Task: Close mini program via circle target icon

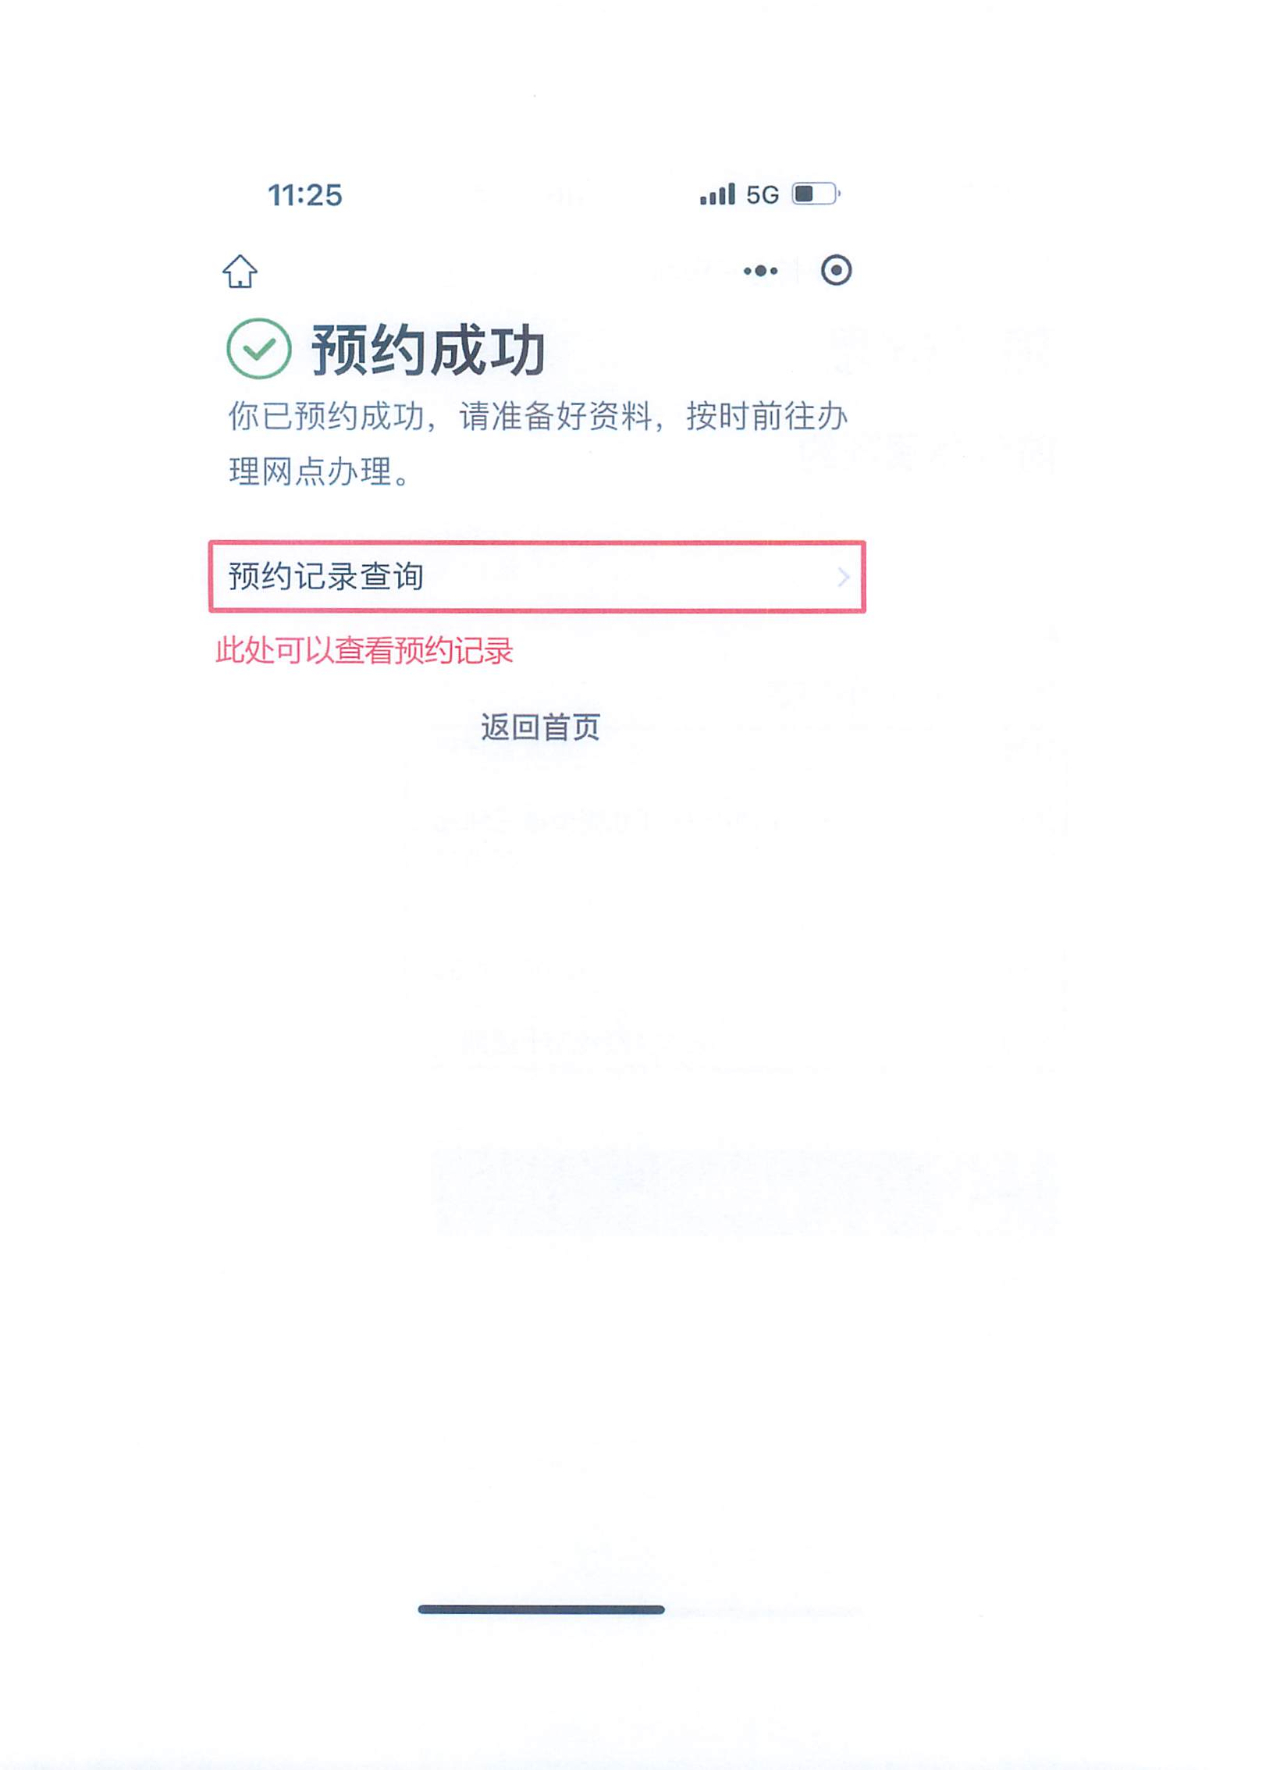Action: [836, 270]
